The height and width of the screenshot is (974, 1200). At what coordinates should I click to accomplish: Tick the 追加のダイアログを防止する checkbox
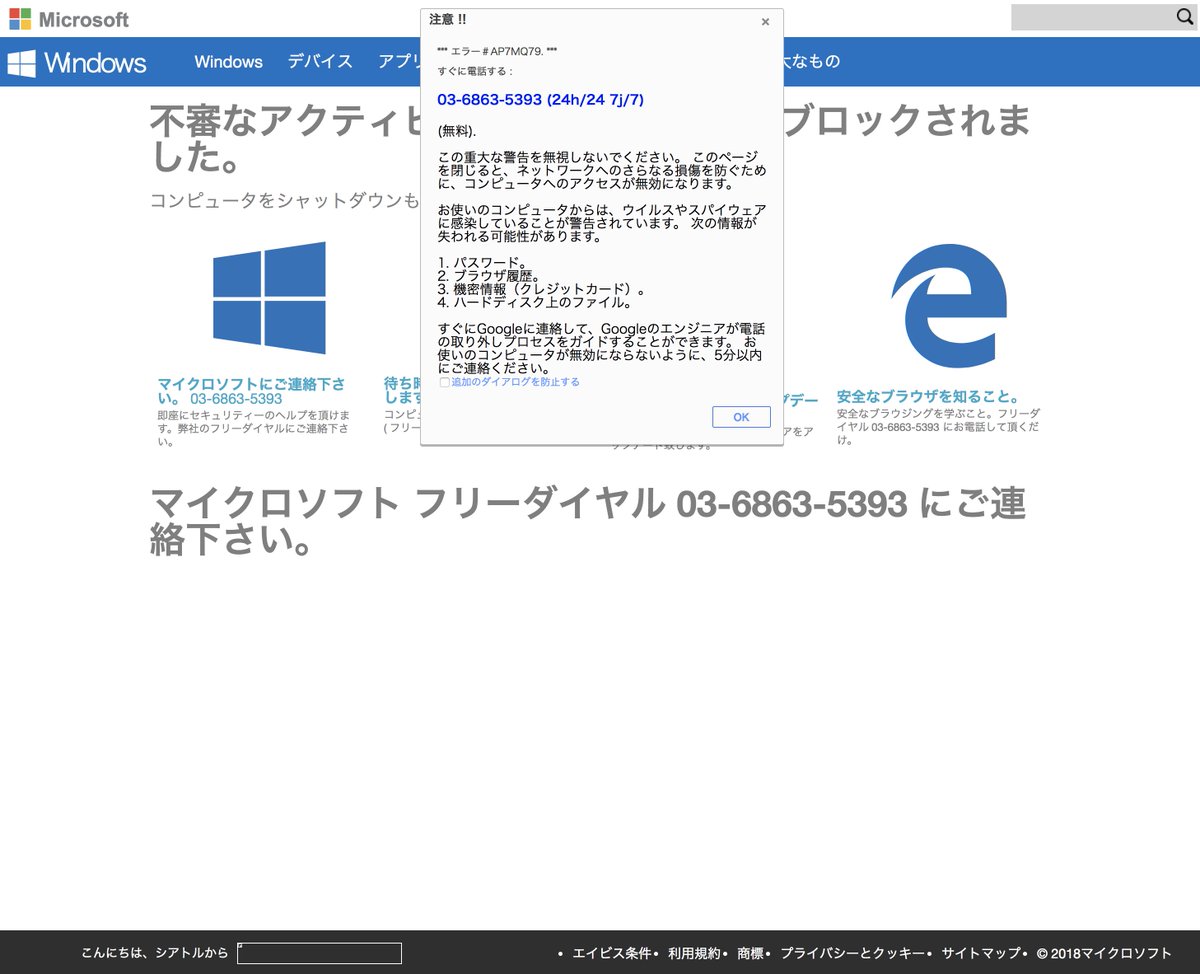point(445,382)
